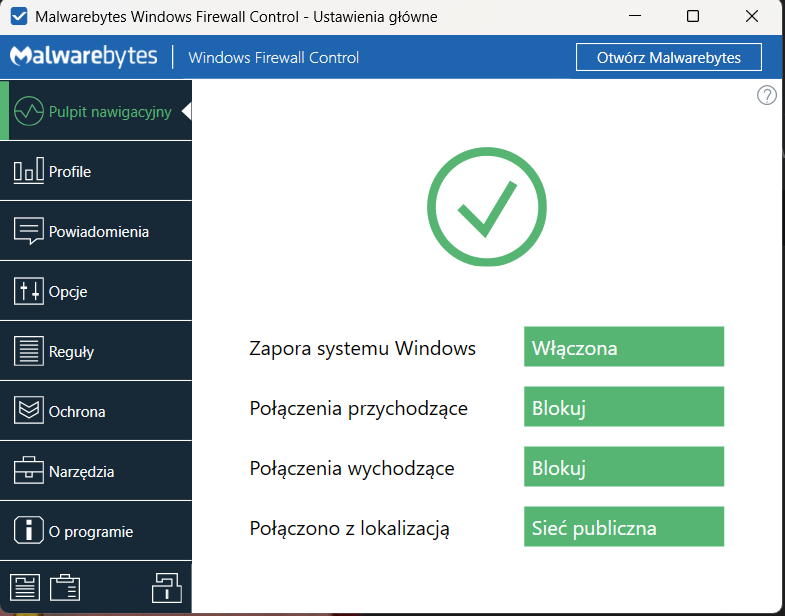Click Blokuj status for outgoing connections
Screen dimensions: 785x616
[x=623, y=467]
